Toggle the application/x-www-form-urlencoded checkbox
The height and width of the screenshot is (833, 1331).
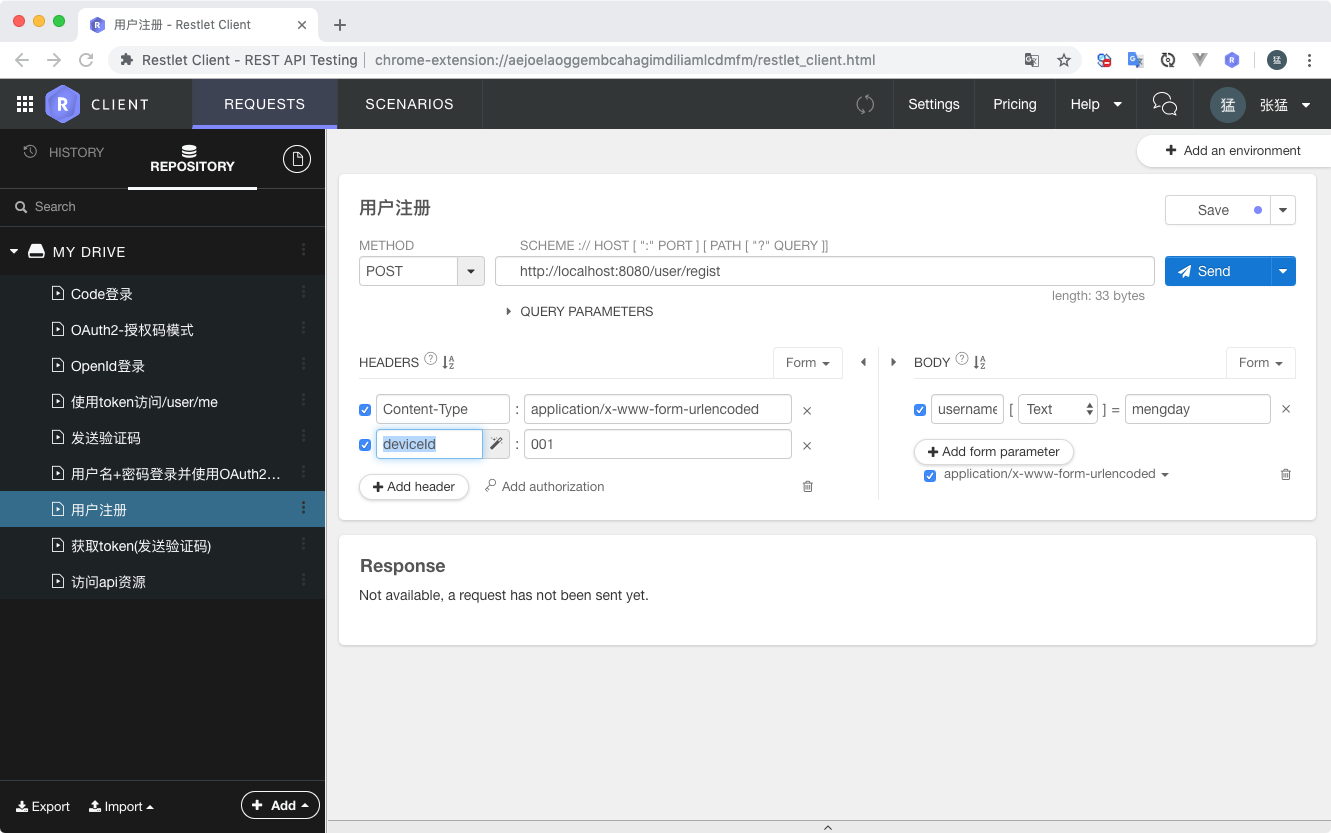click(x=930, y=476)
